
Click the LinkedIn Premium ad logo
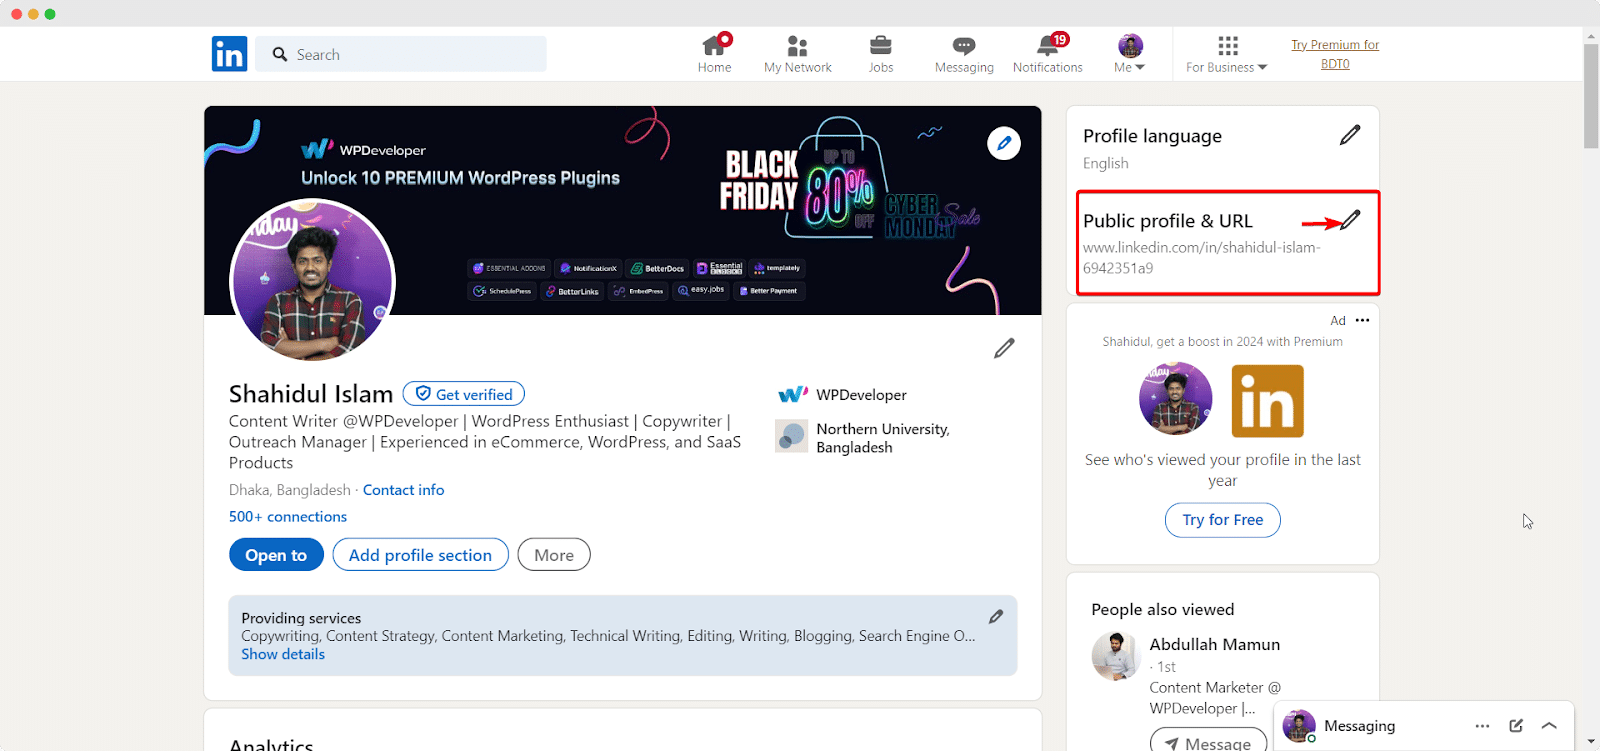click(1267, 401)
